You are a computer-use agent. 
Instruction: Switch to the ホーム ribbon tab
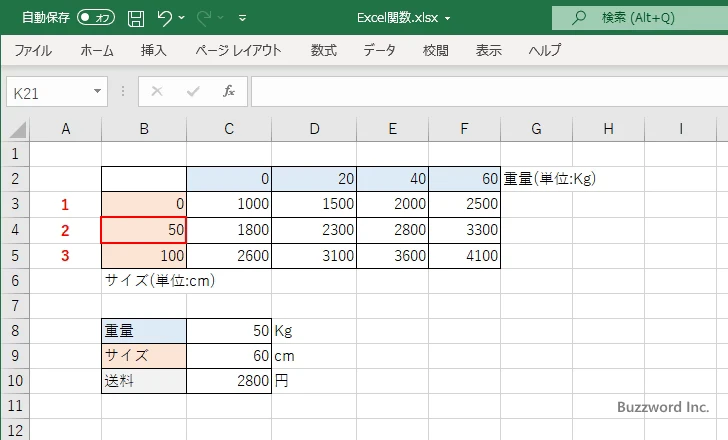[97, 50]
